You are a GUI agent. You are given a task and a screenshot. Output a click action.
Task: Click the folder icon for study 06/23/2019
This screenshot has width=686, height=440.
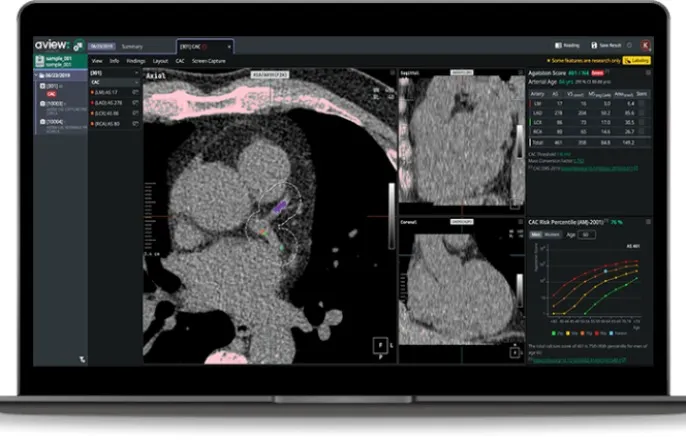coord(42,76)
